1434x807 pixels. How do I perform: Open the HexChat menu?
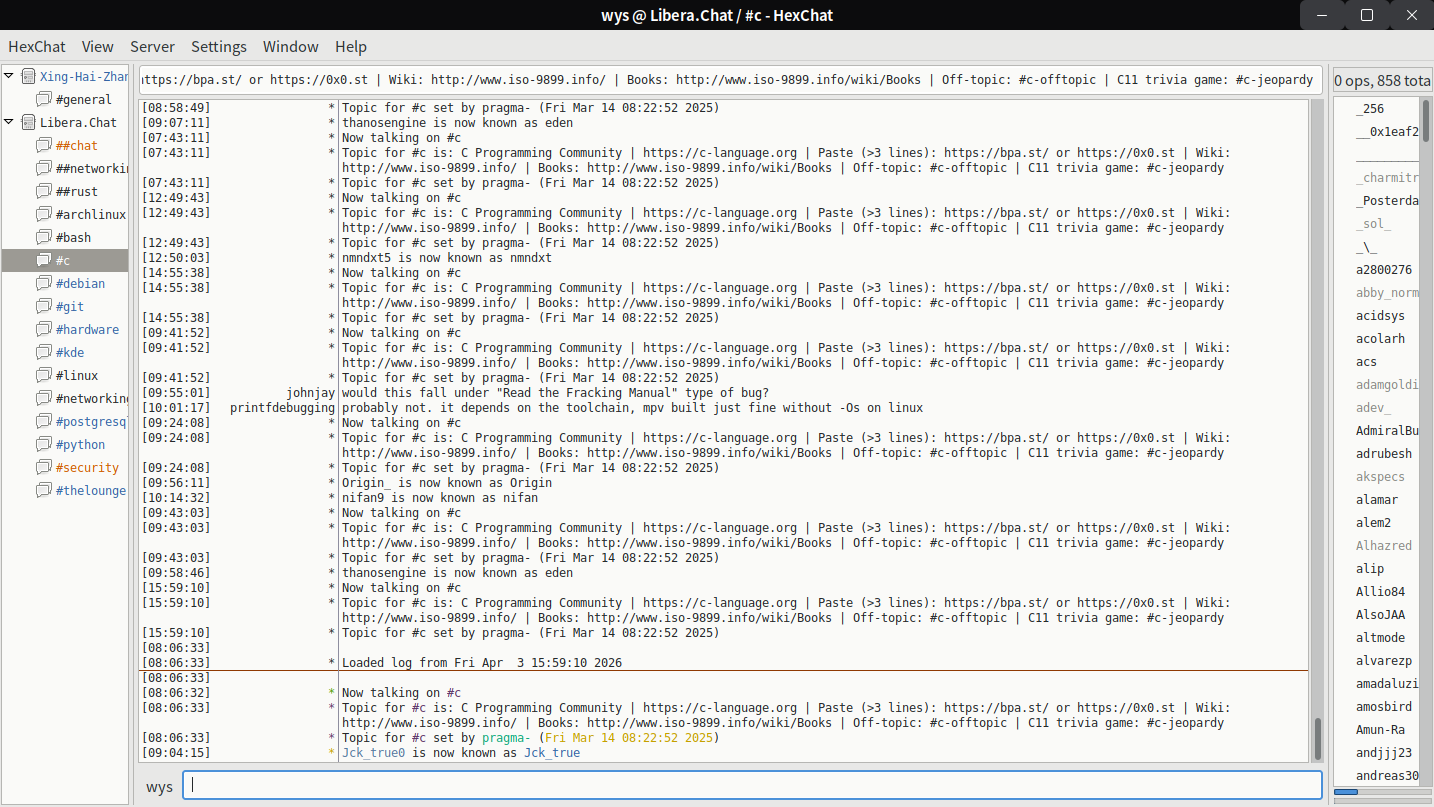[37, 47]
